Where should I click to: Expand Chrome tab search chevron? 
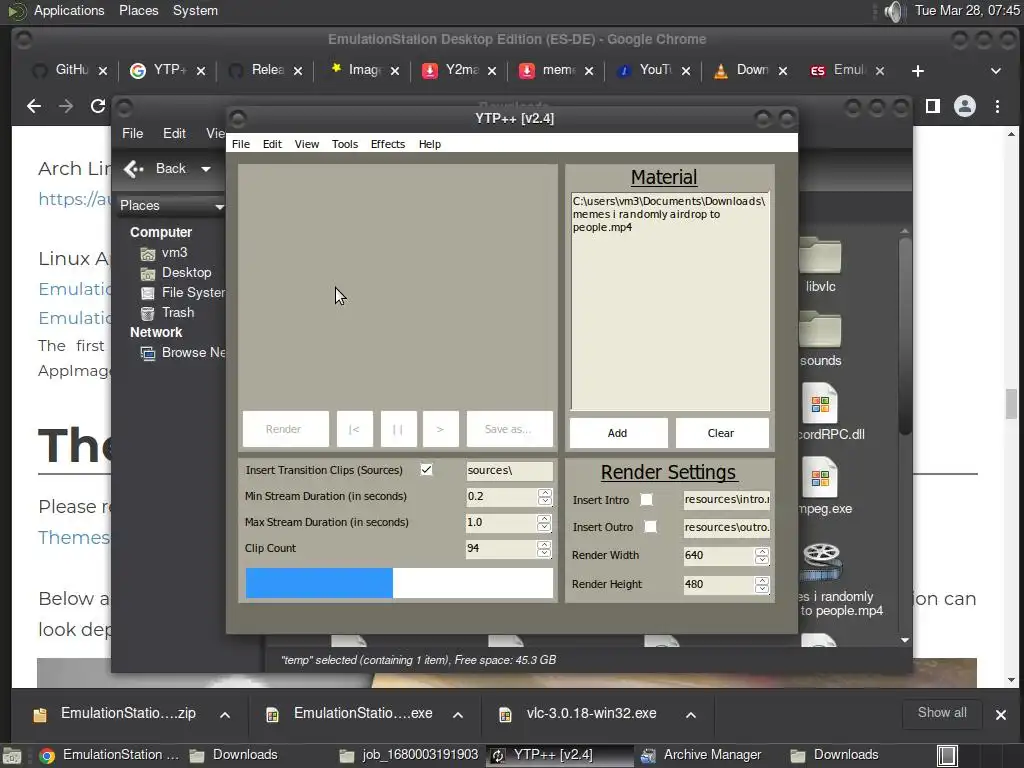tap(996, 71)
